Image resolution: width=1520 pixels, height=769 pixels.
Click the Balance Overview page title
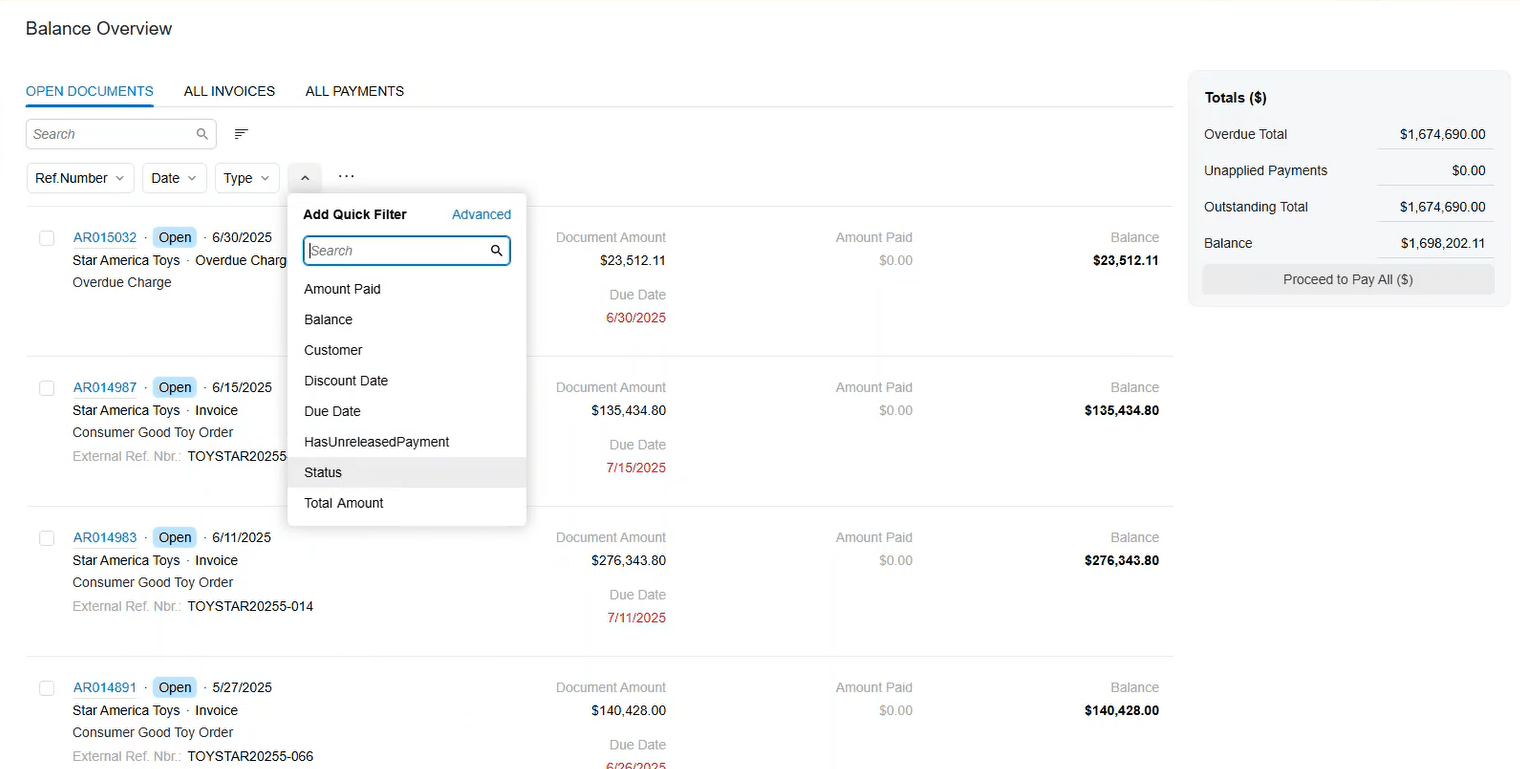(x=99, y=29)
